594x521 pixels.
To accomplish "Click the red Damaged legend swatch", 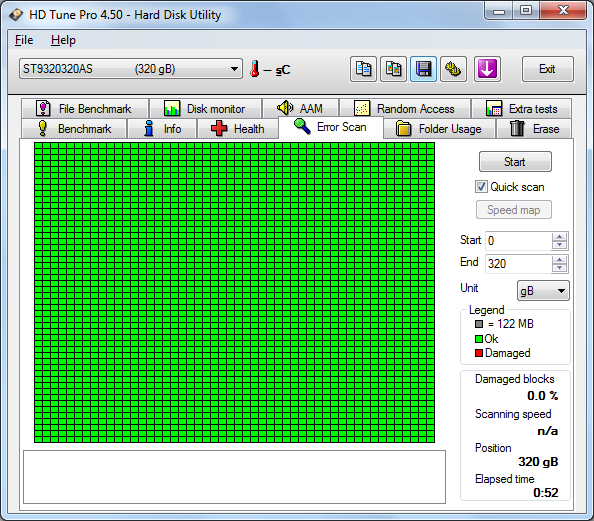I will coord(479,353).
